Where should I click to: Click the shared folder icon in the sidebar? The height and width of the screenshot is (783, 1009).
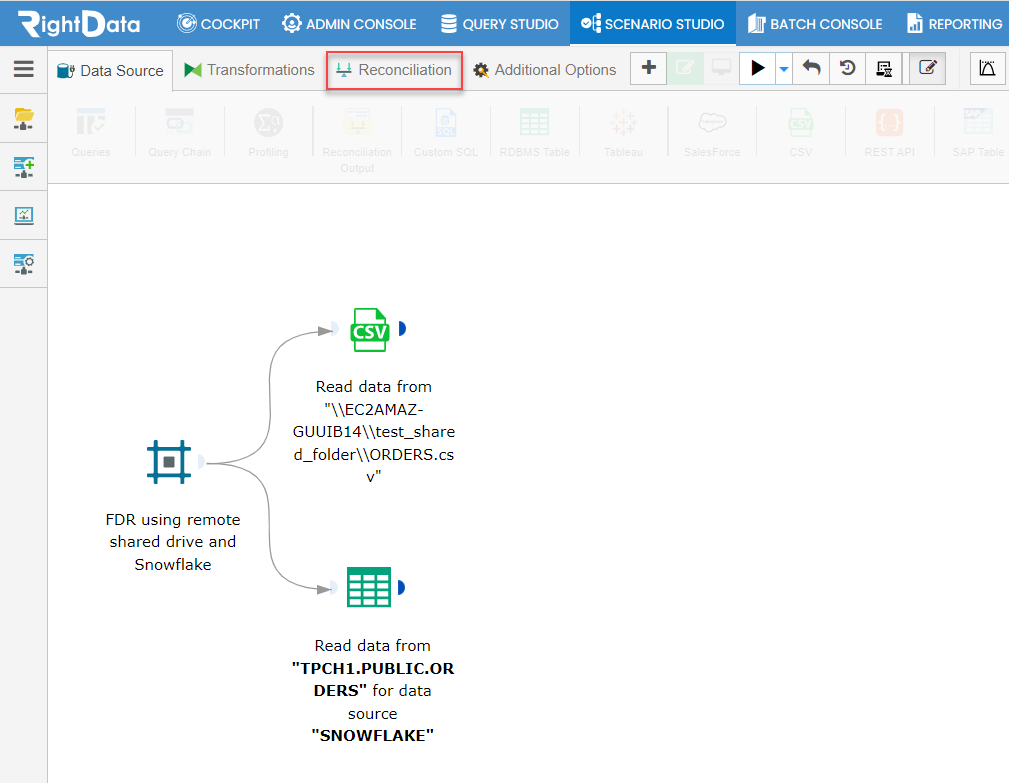pos(24,118)
